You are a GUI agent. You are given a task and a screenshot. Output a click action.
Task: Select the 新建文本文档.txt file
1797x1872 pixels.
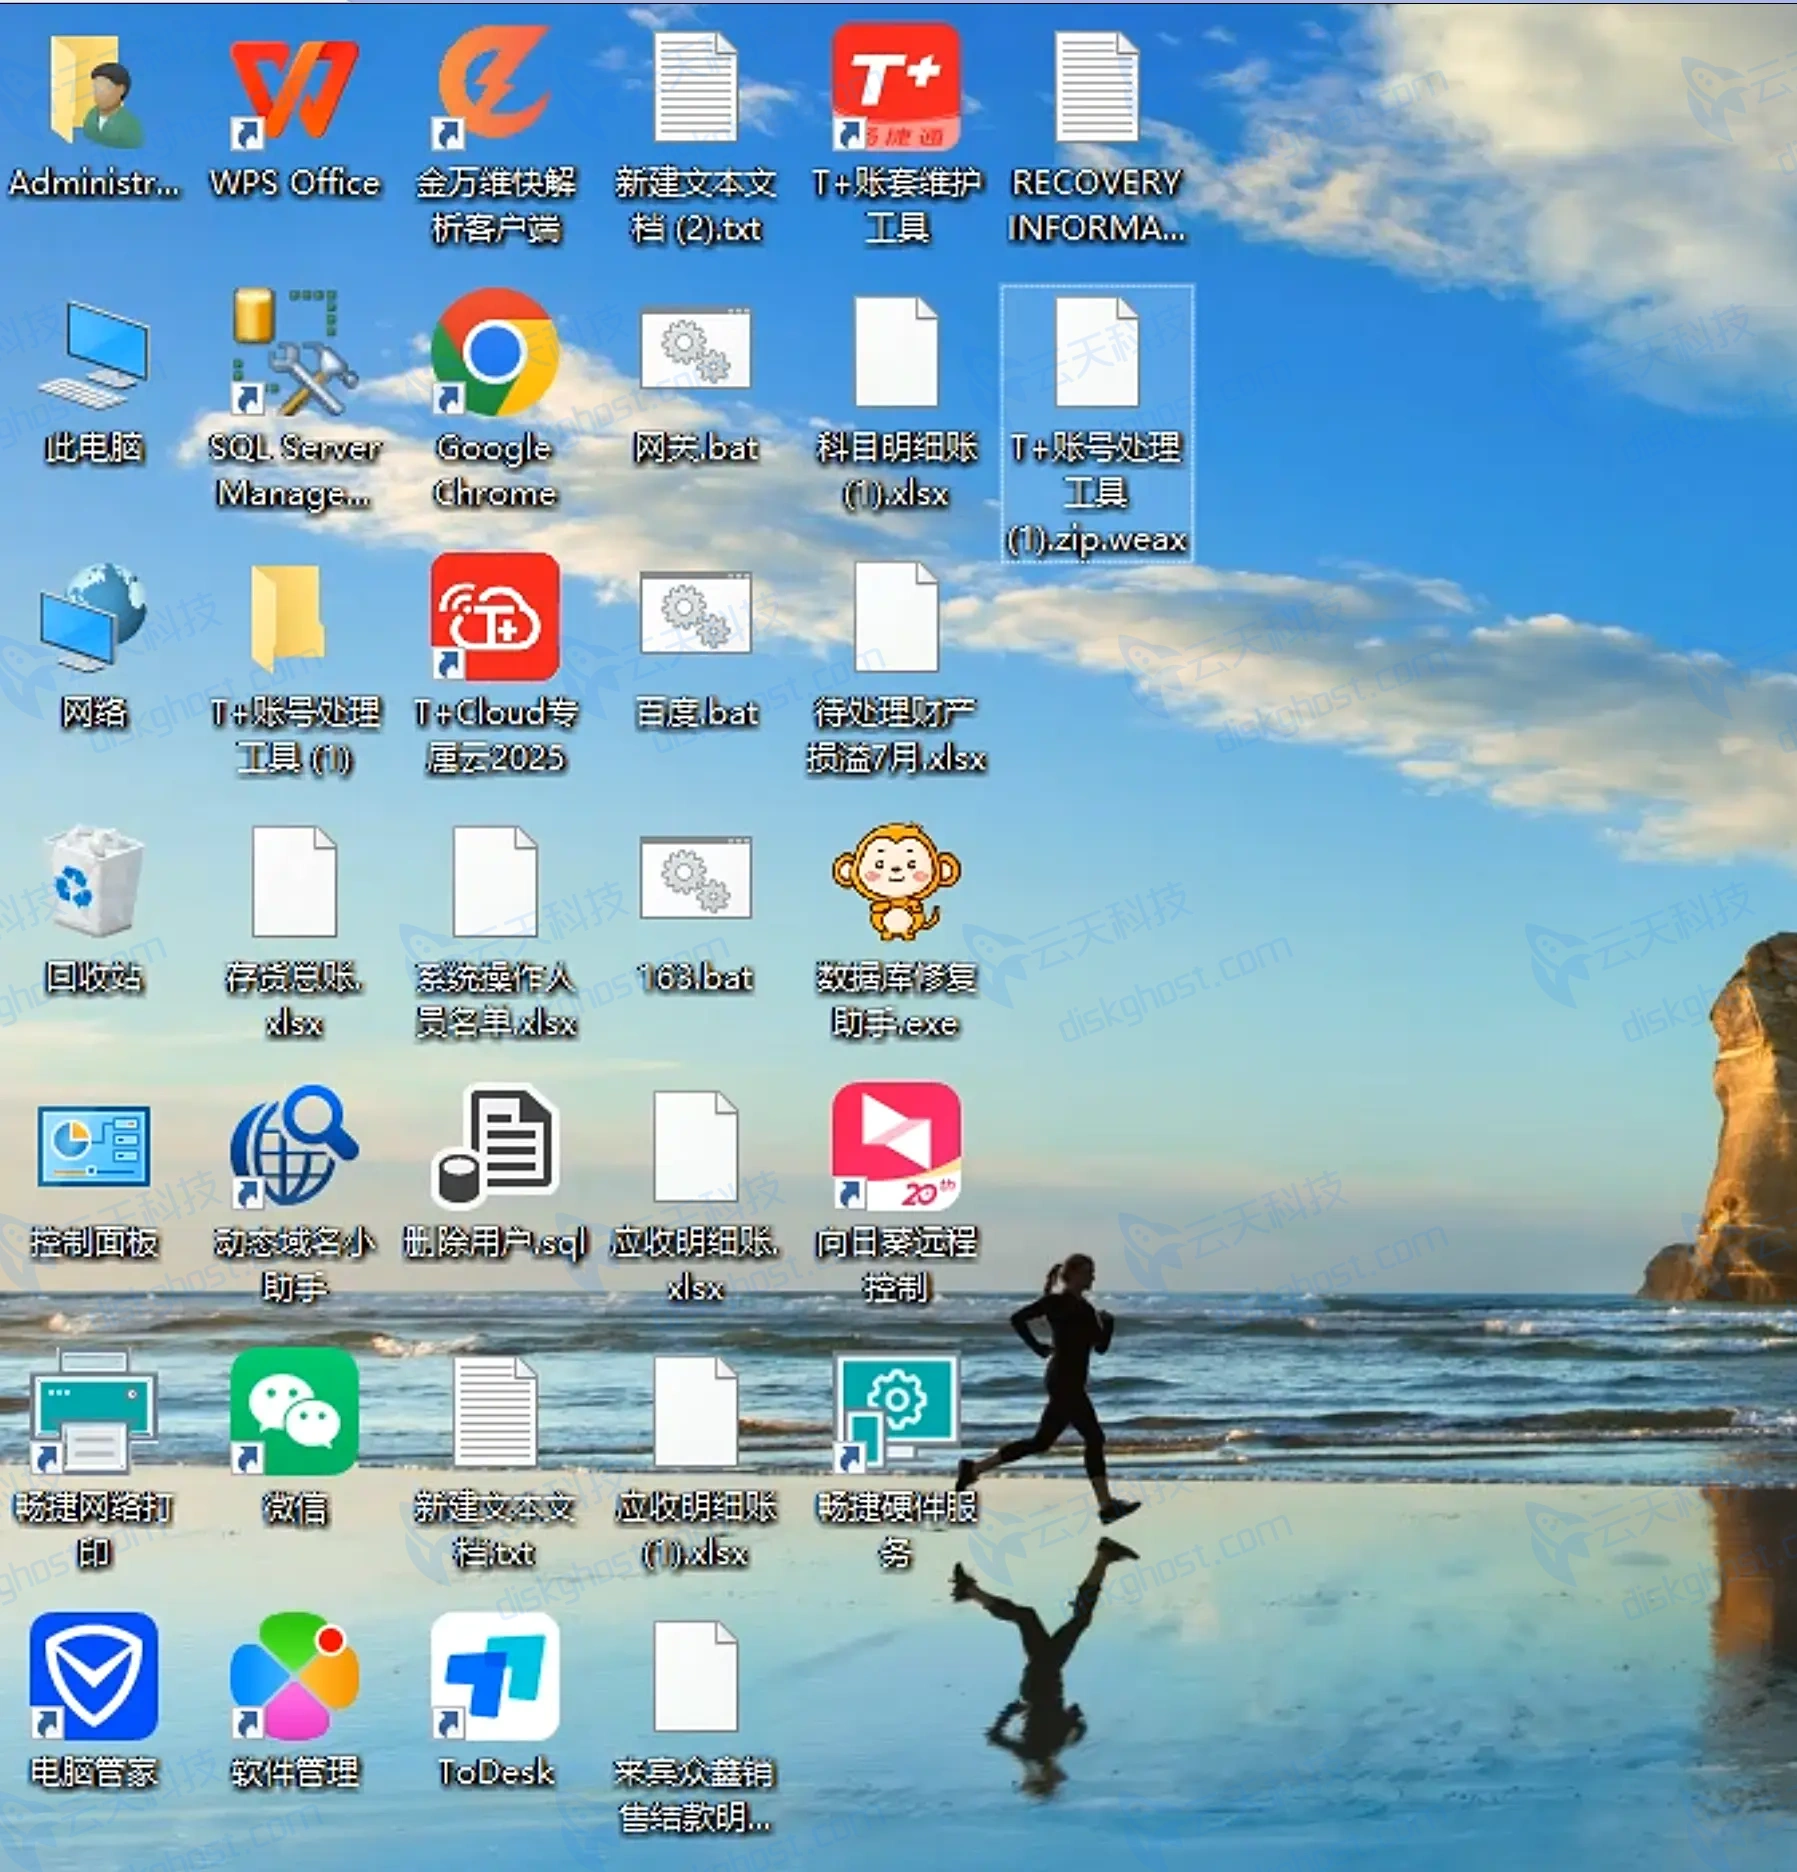coord(494,1412)
